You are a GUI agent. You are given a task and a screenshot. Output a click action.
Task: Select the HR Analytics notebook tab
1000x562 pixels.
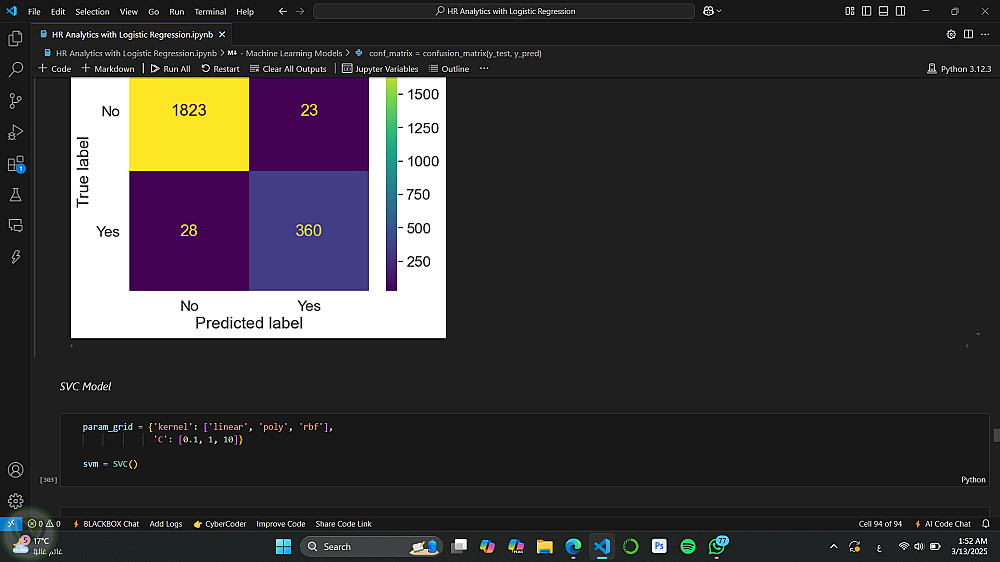[x=132, y=34]
